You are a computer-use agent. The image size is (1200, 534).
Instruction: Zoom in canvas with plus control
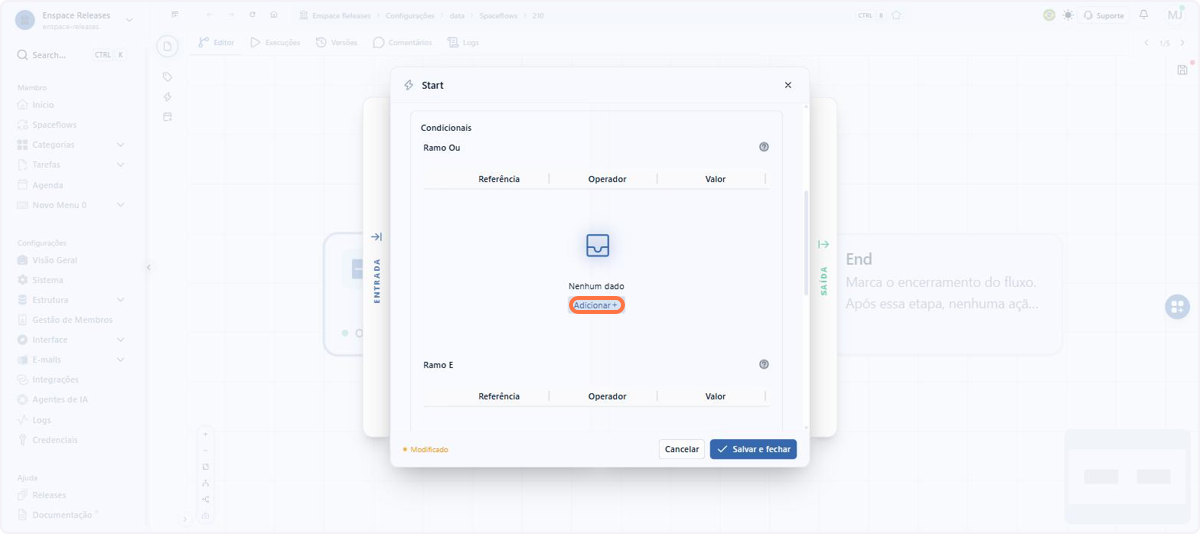205,435
